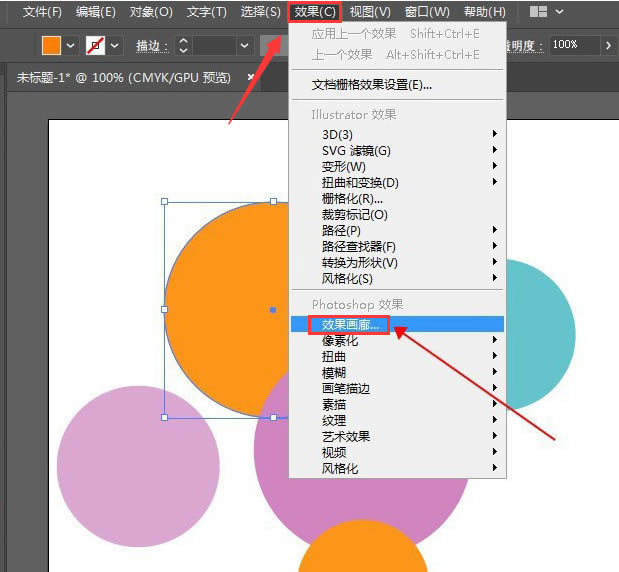Screen dimensions: 619x572
Task: Click the orange fill color swatch
Action: click(x=51, y=45)
